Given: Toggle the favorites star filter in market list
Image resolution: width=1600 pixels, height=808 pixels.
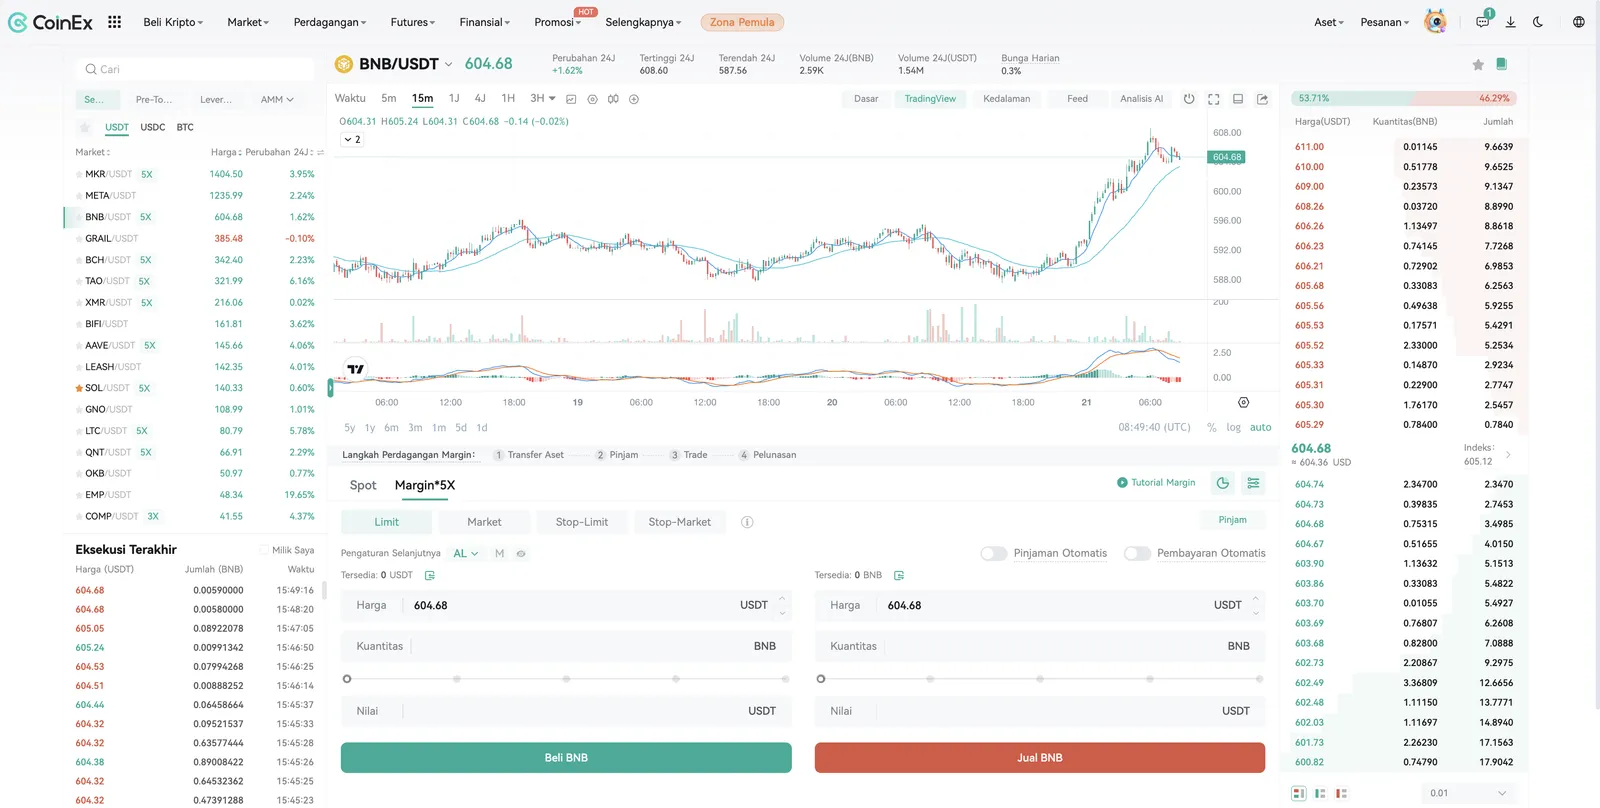Looking at the screenshot, I should (x=84, y=128).
